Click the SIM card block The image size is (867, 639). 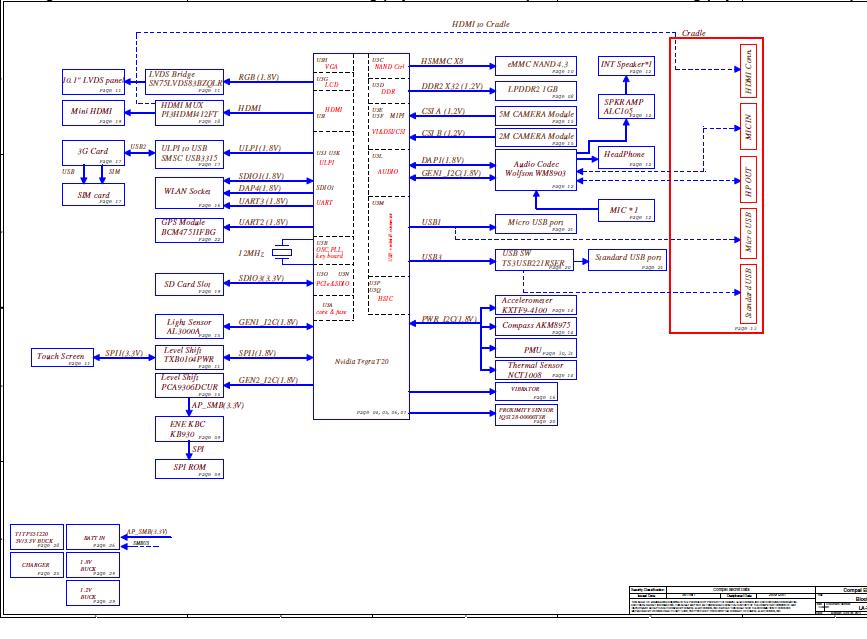93,195
